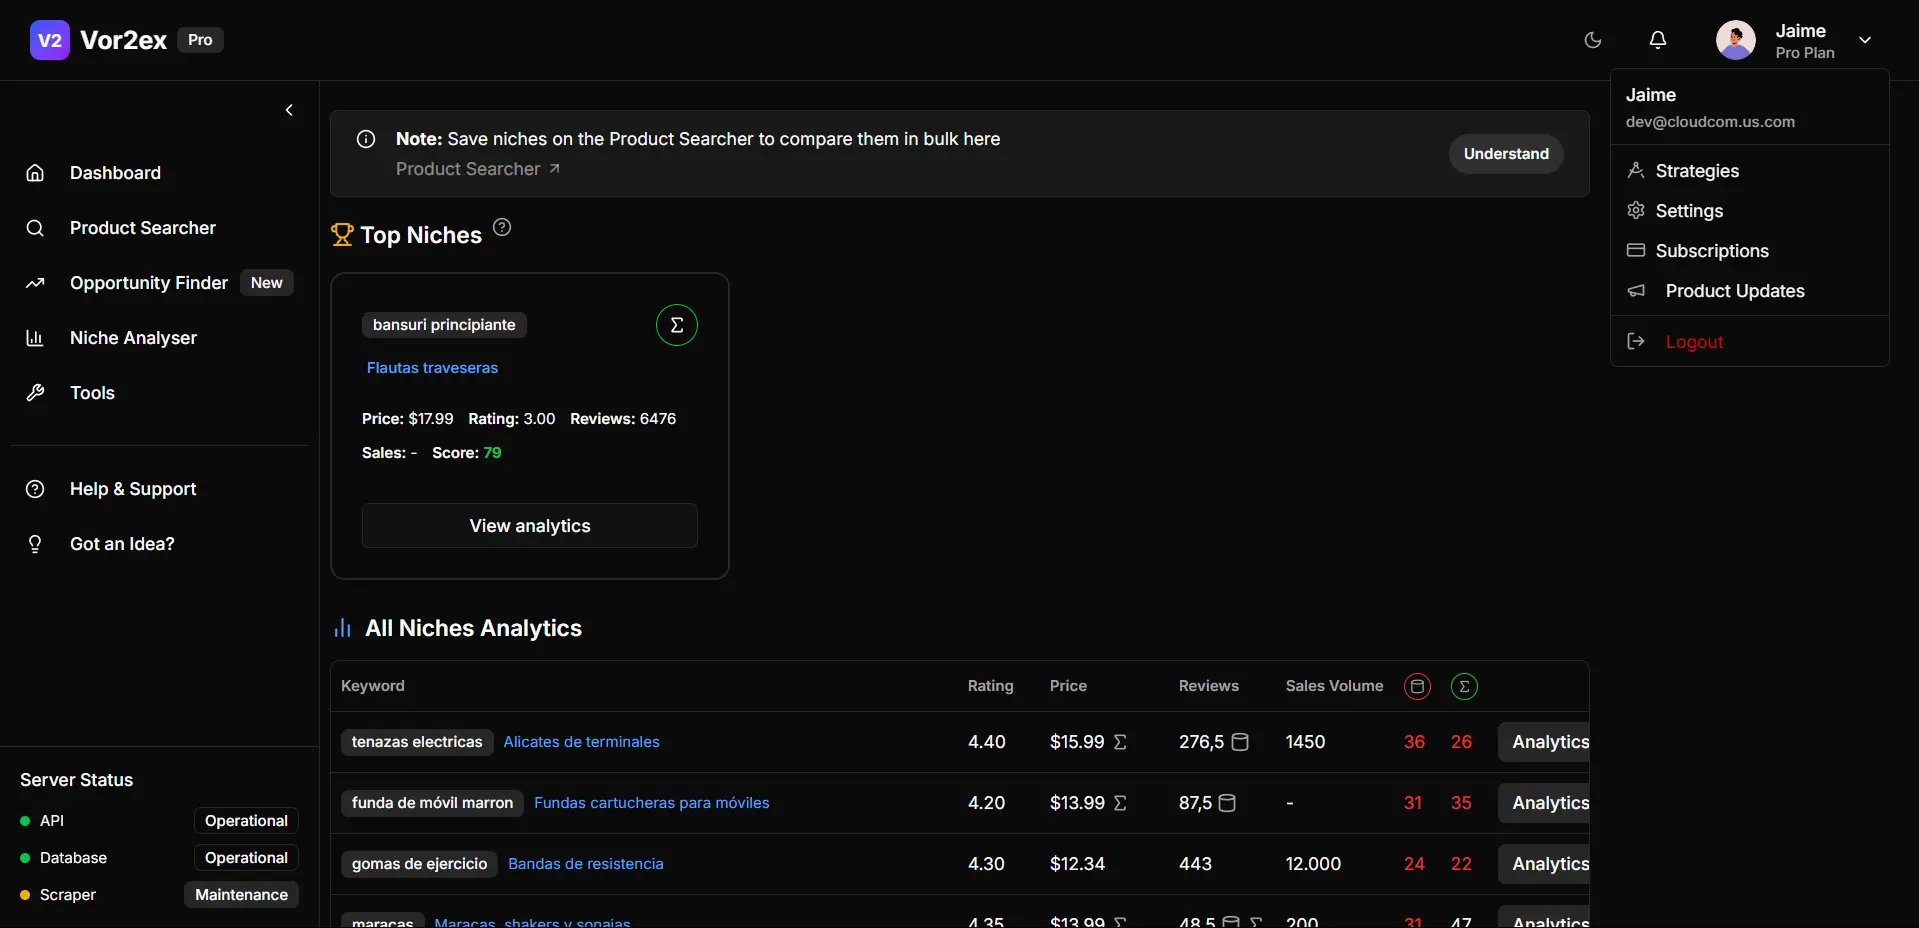Collapse the sidebar with the left chevron
Viewport: 1919px width, 928px height.
(x=289, y=110)
